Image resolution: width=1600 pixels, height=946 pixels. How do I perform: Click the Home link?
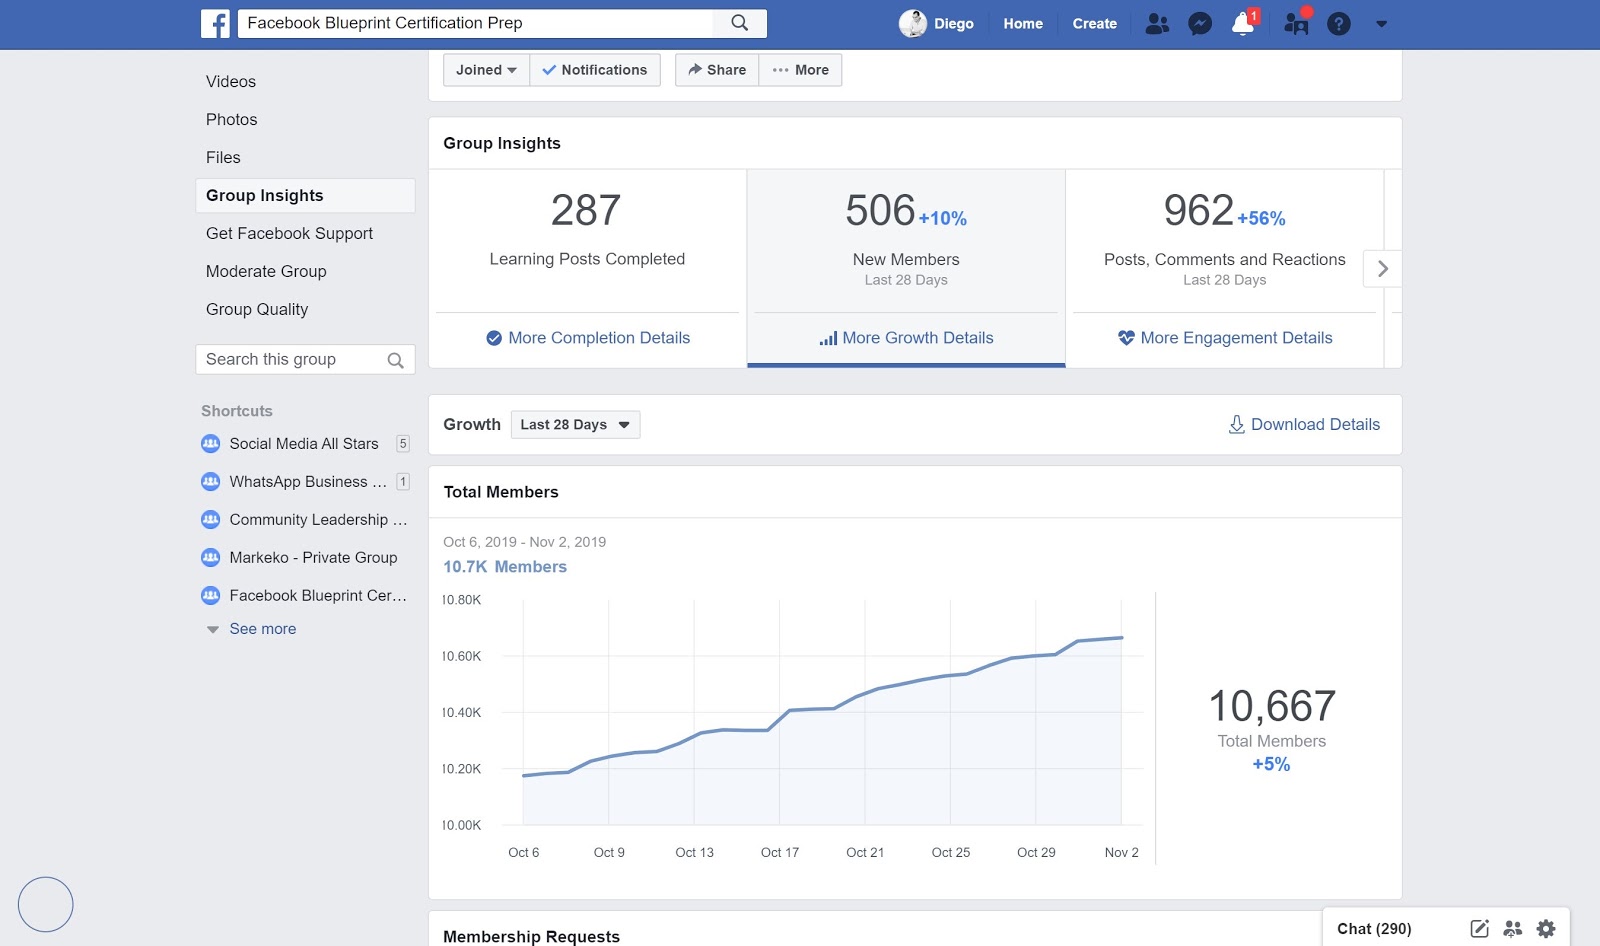tap(1023, 23)
